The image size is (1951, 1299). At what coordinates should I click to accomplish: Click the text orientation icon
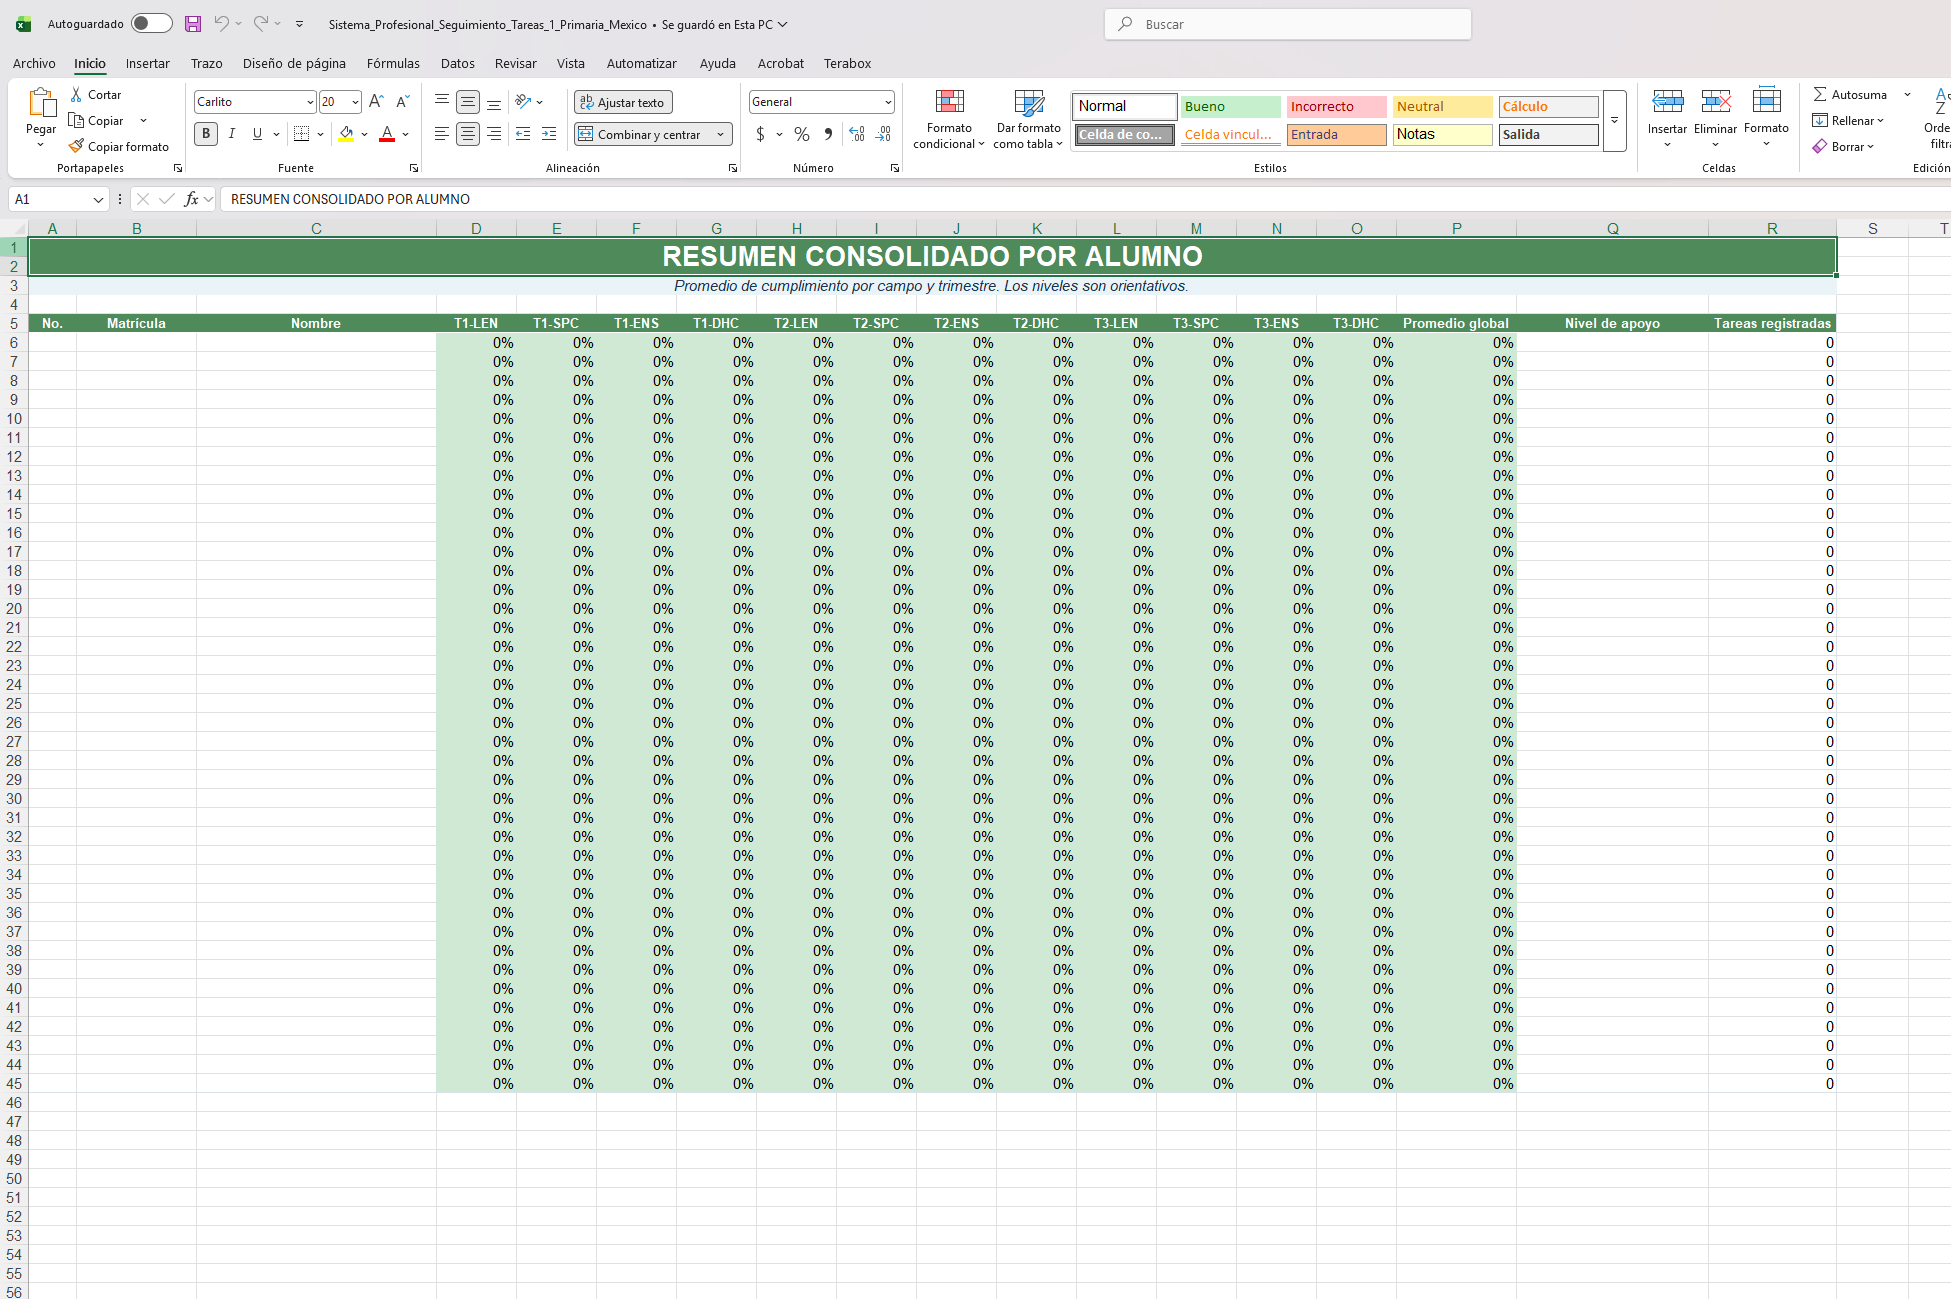click(523, 101)
